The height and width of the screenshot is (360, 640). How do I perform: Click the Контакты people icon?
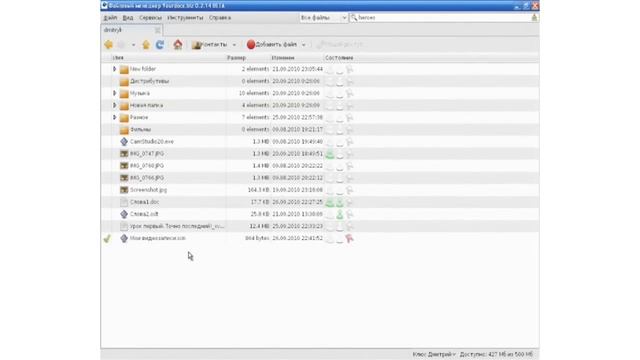pyautogui.click(x=196, y=45)
